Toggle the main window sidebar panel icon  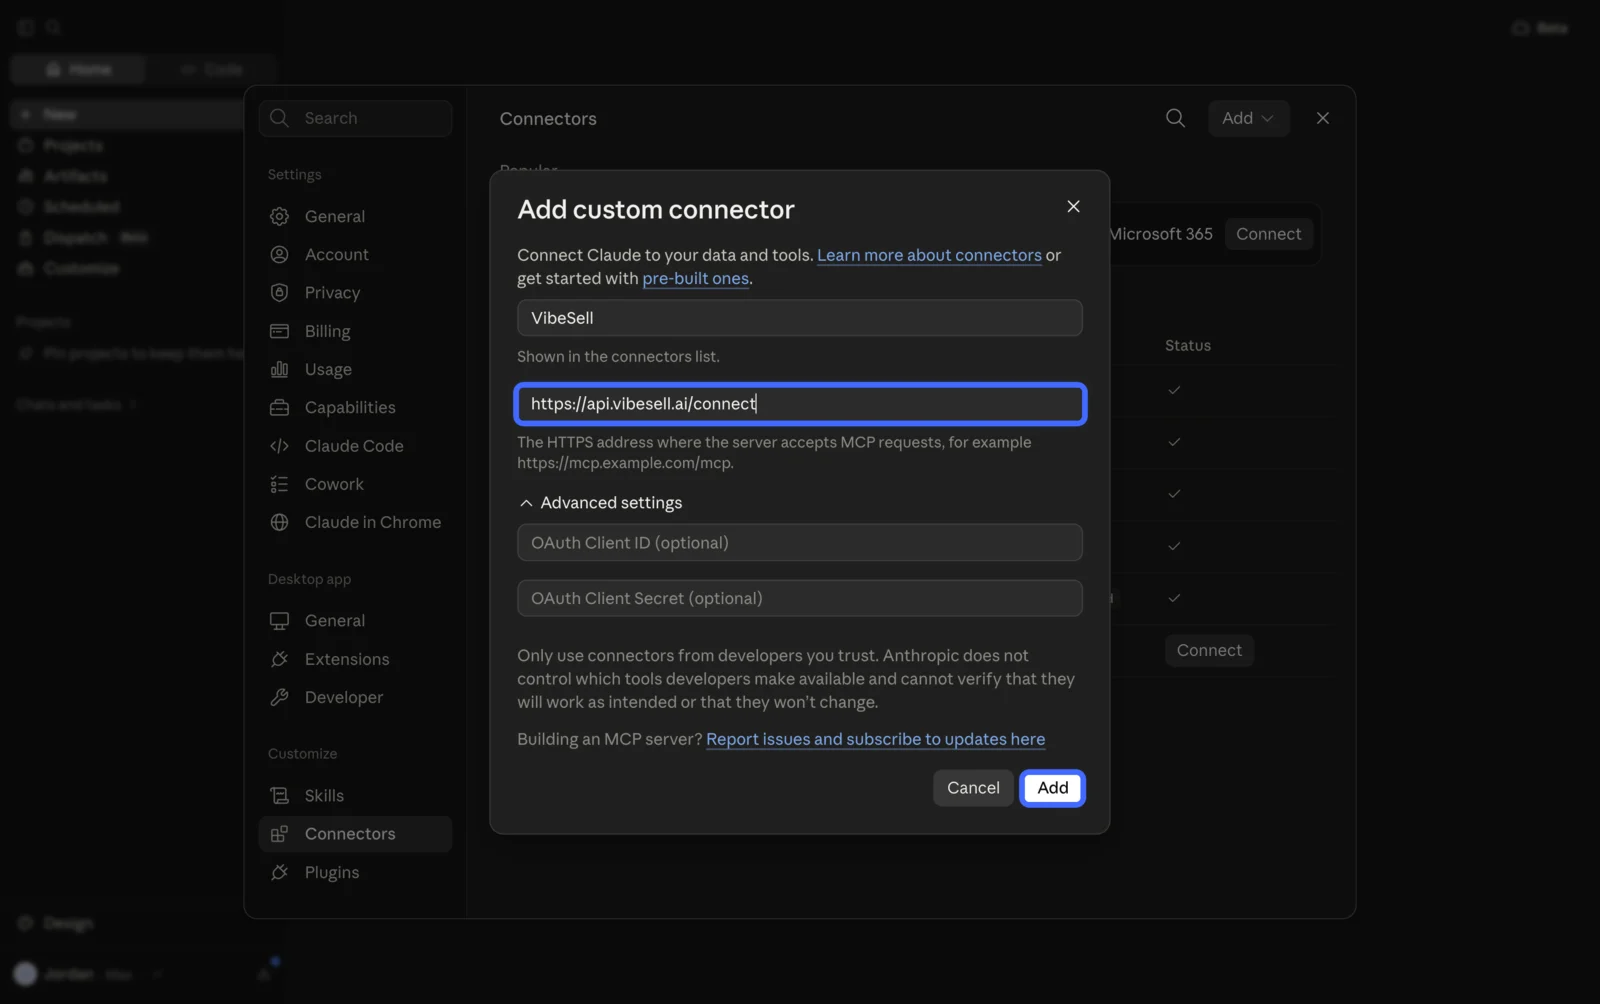click(x=26, y=28)
